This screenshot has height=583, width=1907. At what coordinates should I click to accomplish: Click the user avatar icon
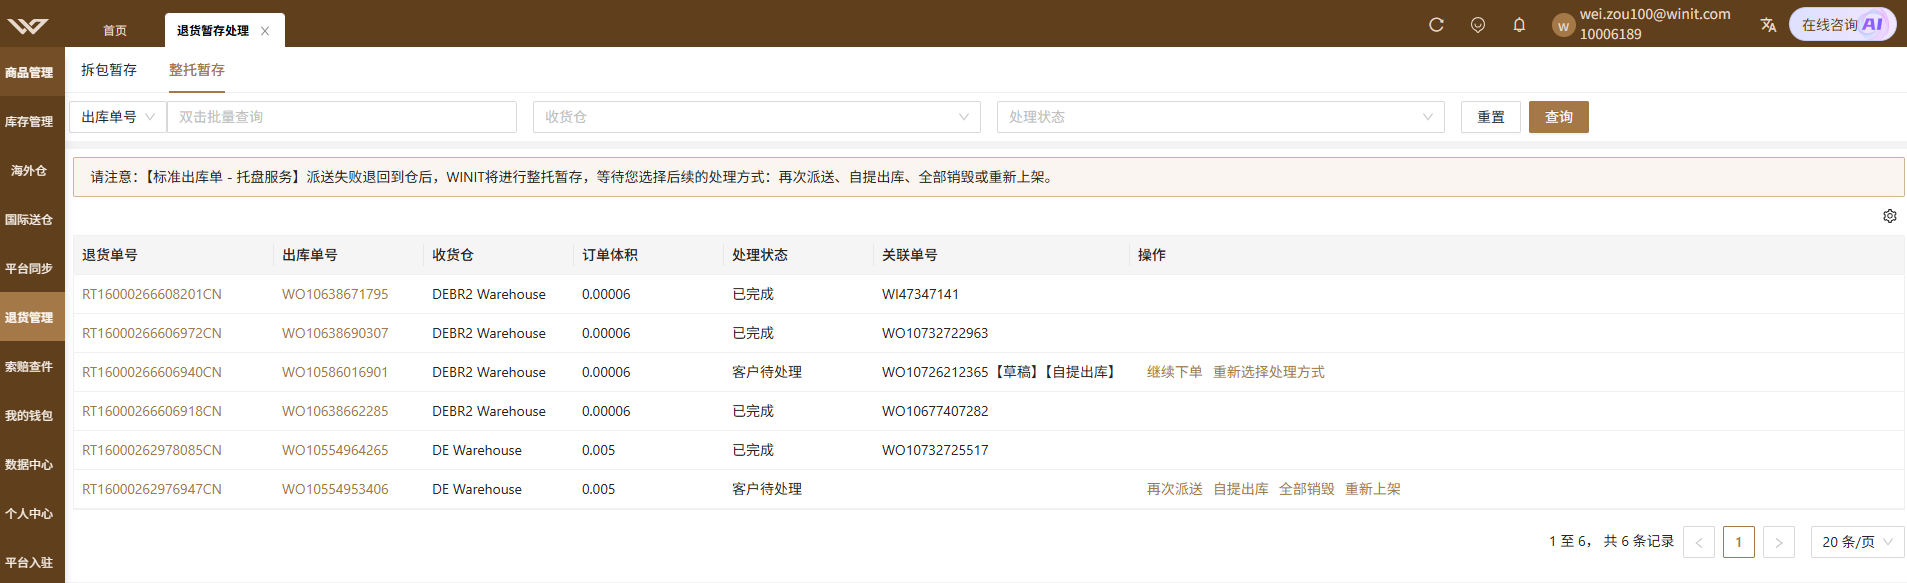[x=1563, y=26]
